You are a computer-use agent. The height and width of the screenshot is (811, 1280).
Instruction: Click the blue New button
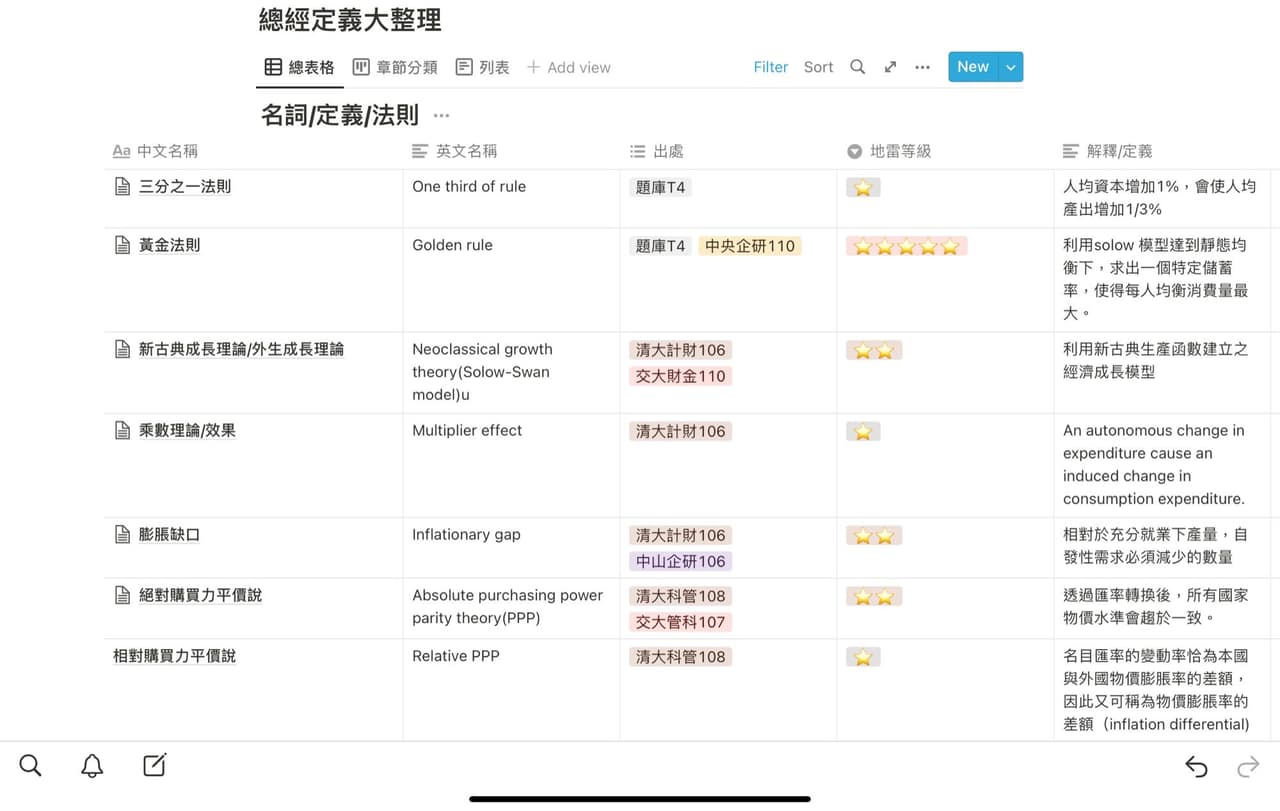[x=972, y=66]
